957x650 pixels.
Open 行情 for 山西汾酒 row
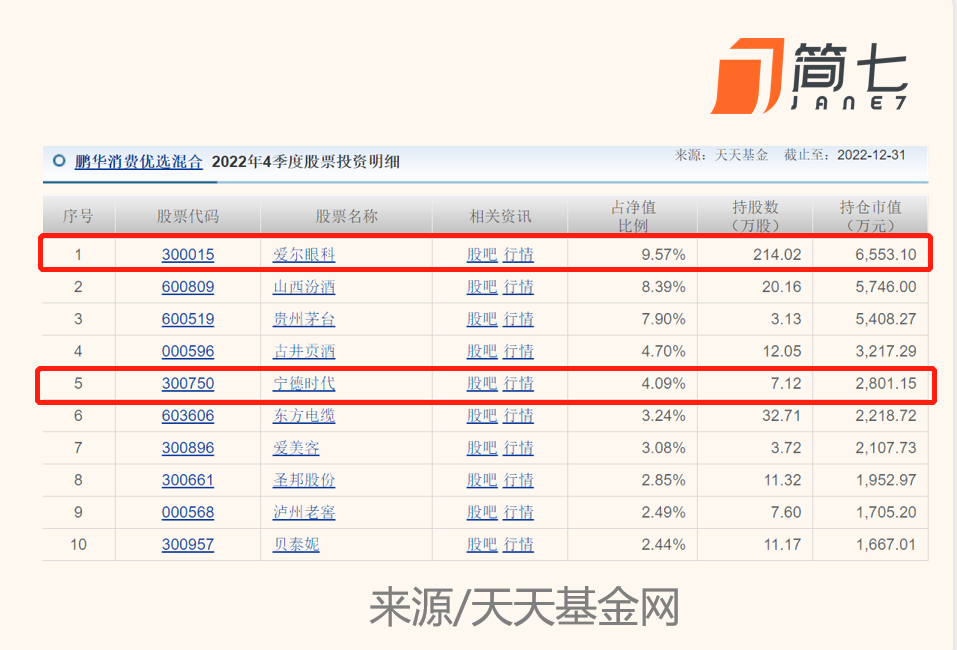pyautogui.click(x=518, y=287)
